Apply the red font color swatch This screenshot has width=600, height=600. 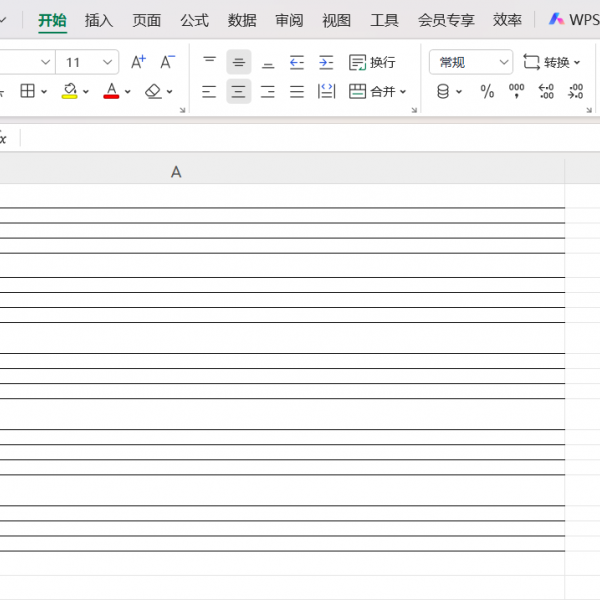pyautogui.click(x=111, y=92)
